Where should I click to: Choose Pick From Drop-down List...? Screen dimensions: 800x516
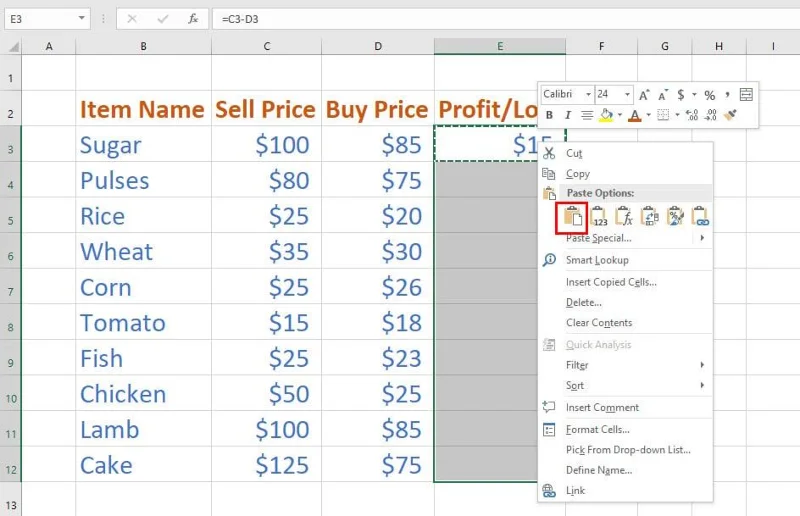(626, 450)
